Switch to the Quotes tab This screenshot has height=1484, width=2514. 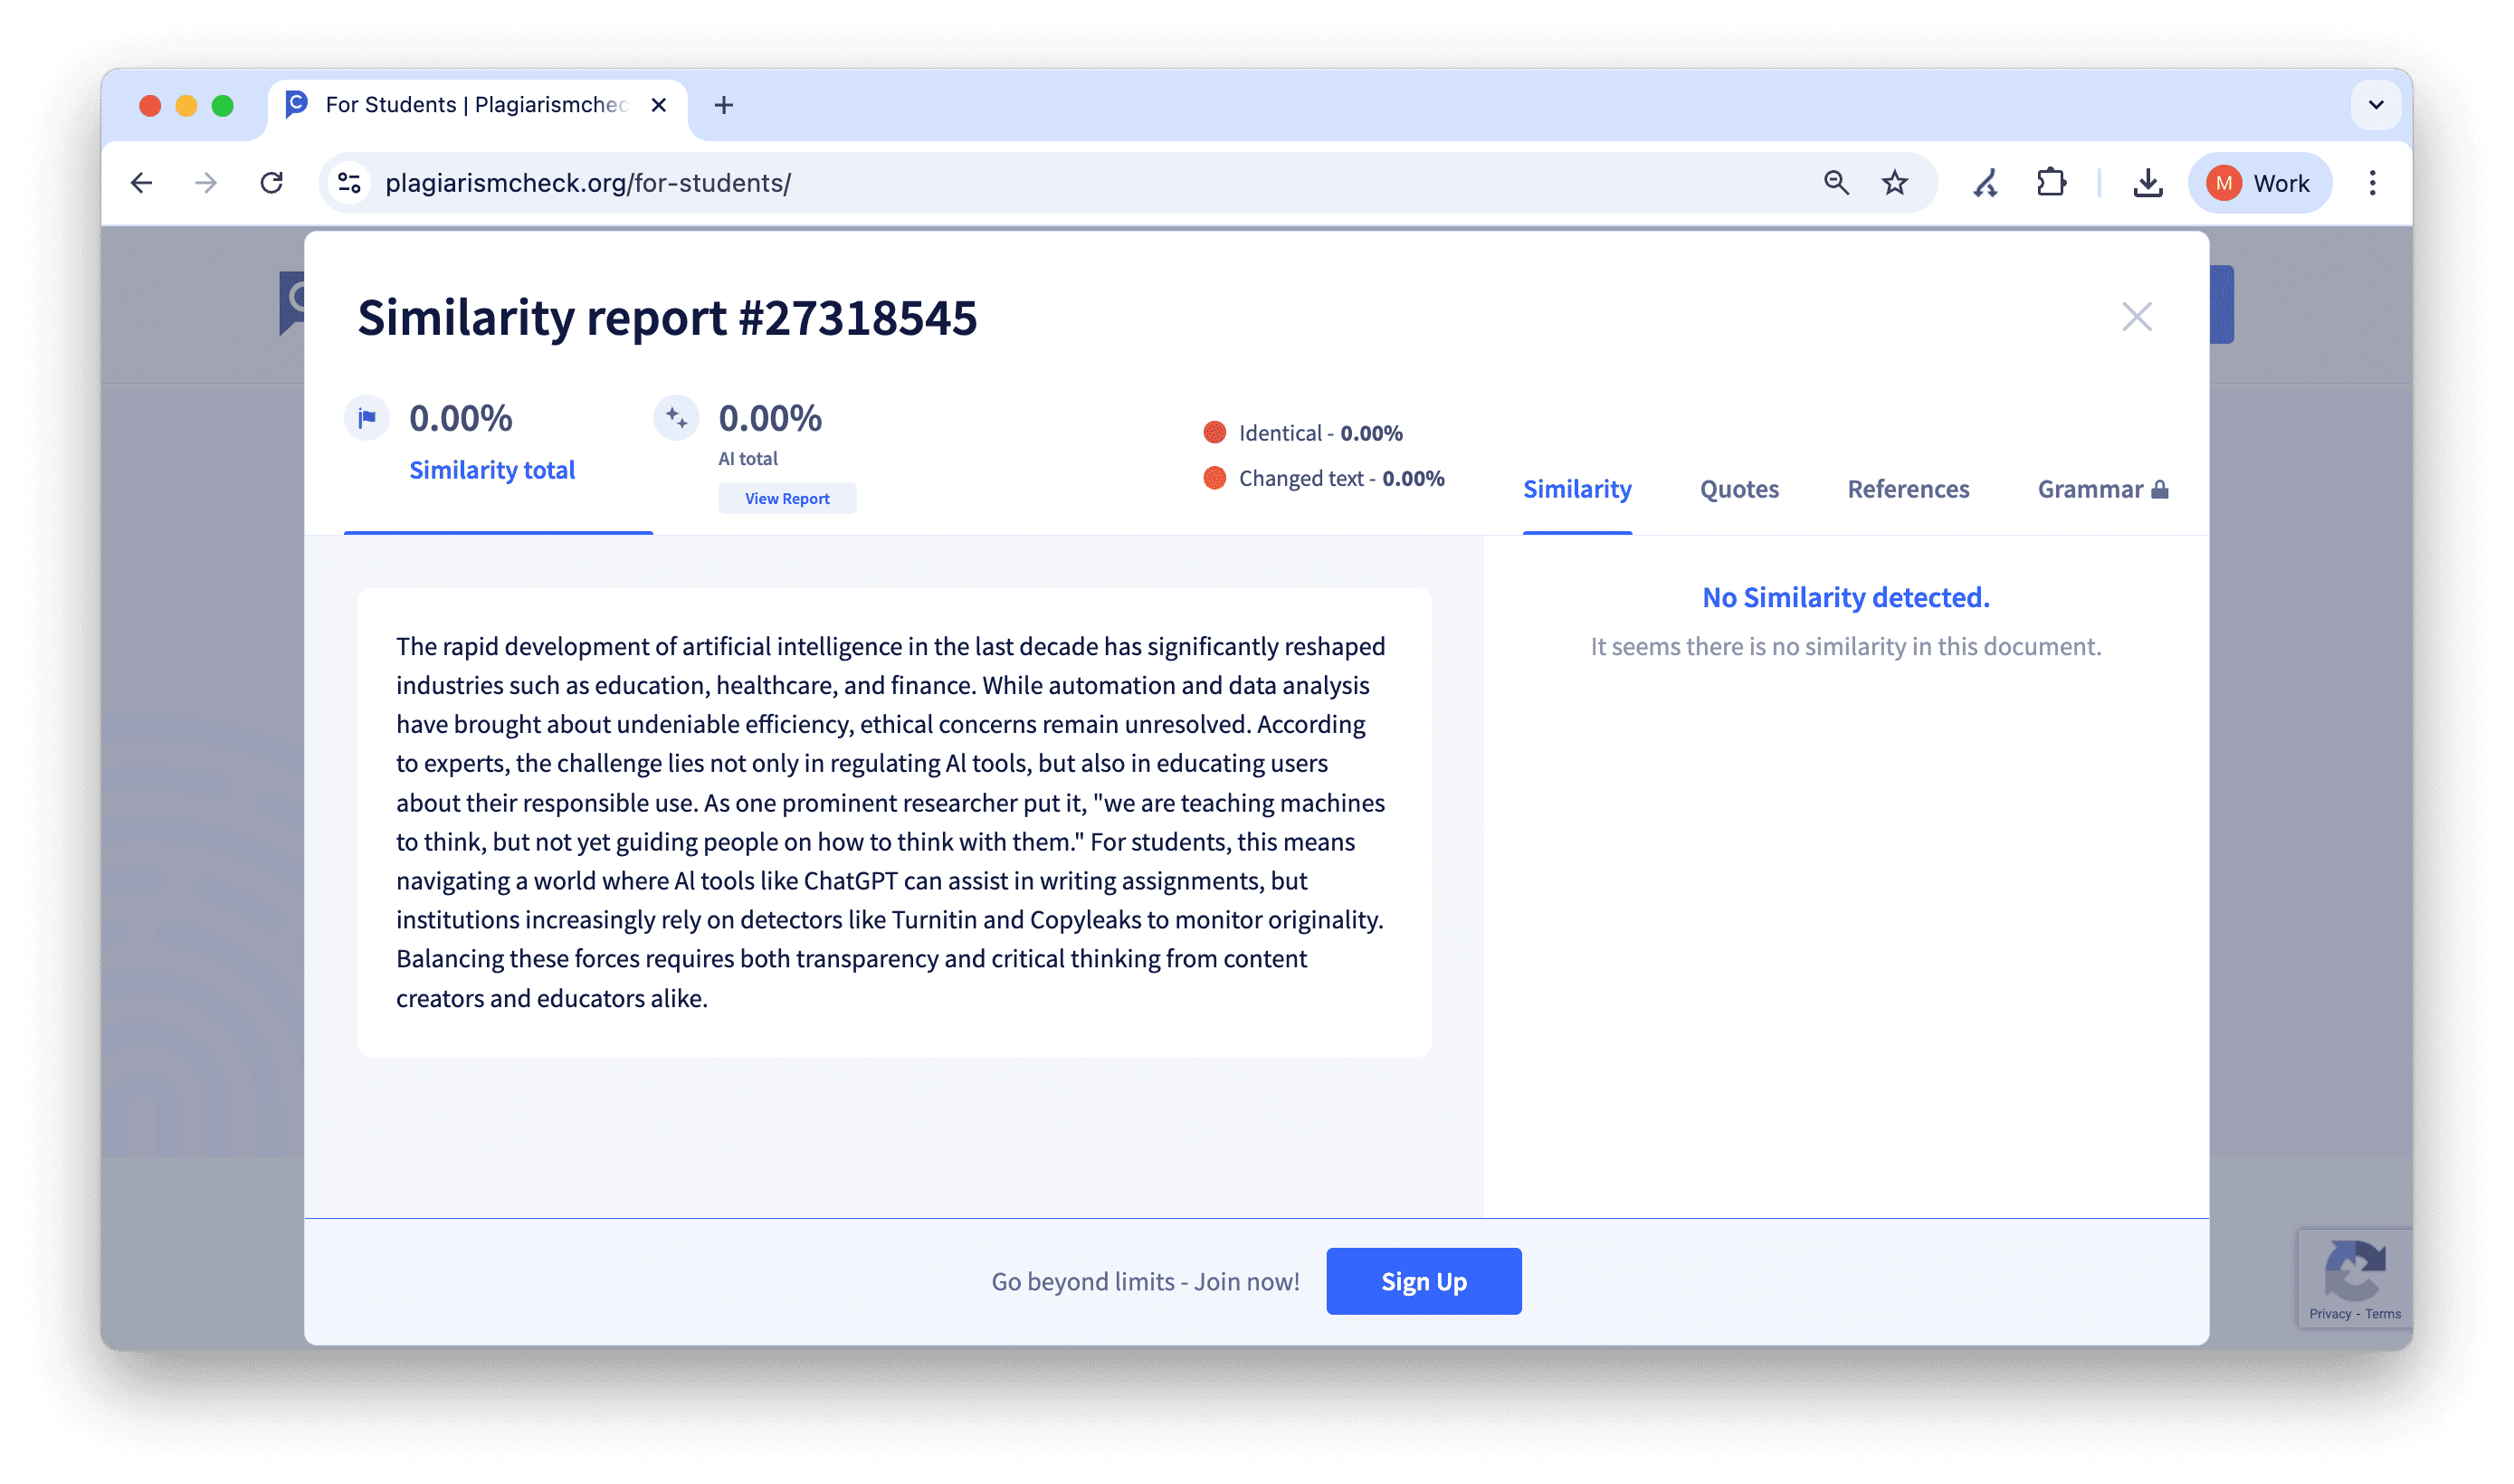(x=1739, y=489)
